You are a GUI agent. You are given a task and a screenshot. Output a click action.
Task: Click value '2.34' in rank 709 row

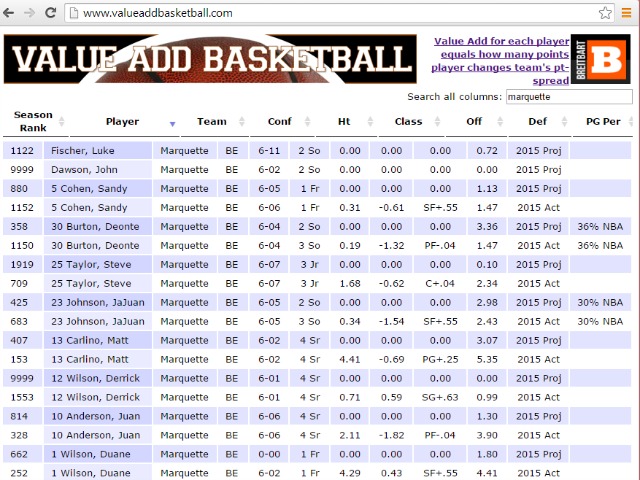click(487, 283)
